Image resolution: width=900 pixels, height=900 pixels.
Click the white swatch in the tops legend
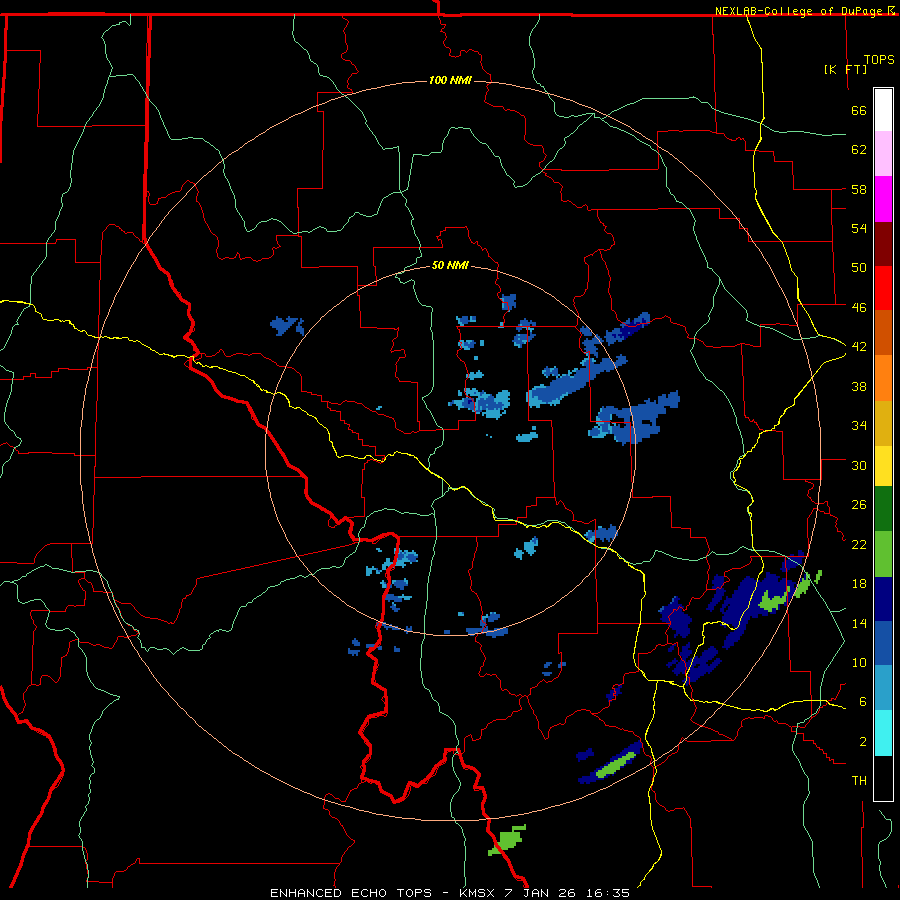tap(883, 110)
